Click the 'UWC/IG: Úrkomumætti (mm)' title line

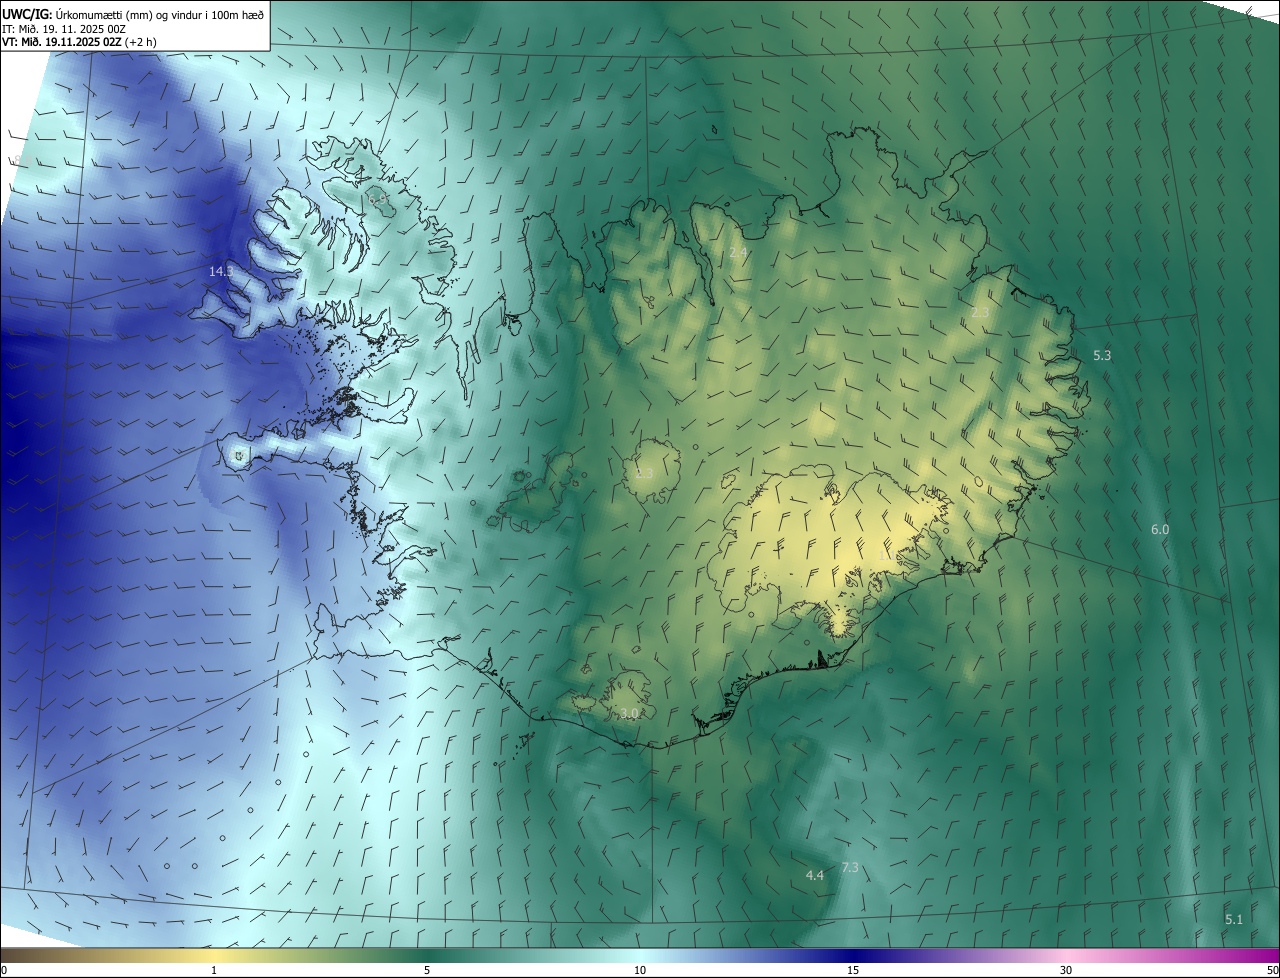(133, 14)
